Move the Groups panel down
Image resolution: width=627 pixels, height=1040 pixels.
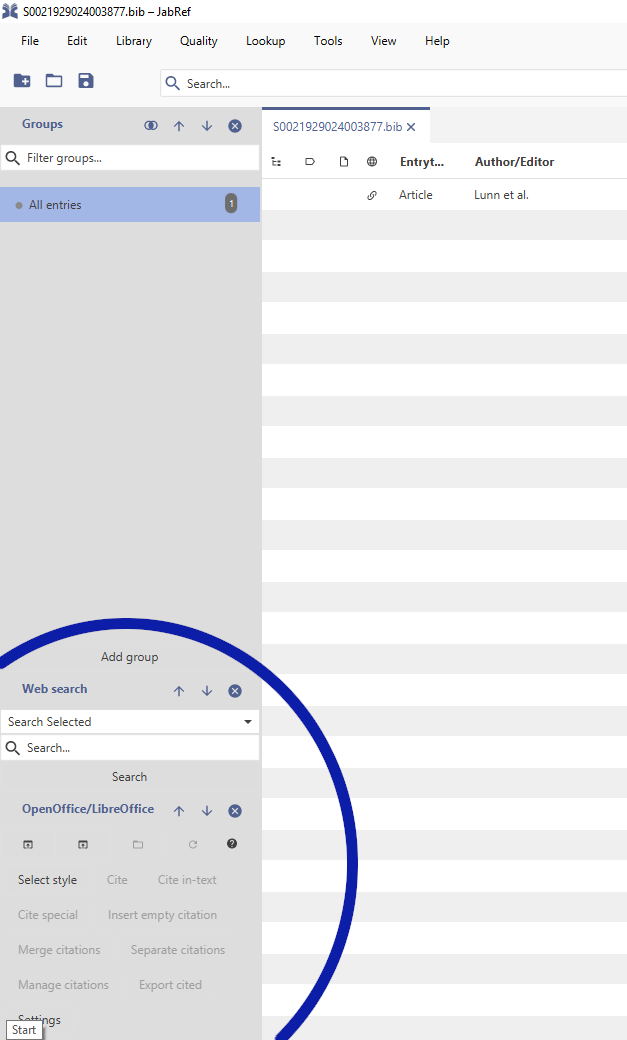(x=207, y=126)
